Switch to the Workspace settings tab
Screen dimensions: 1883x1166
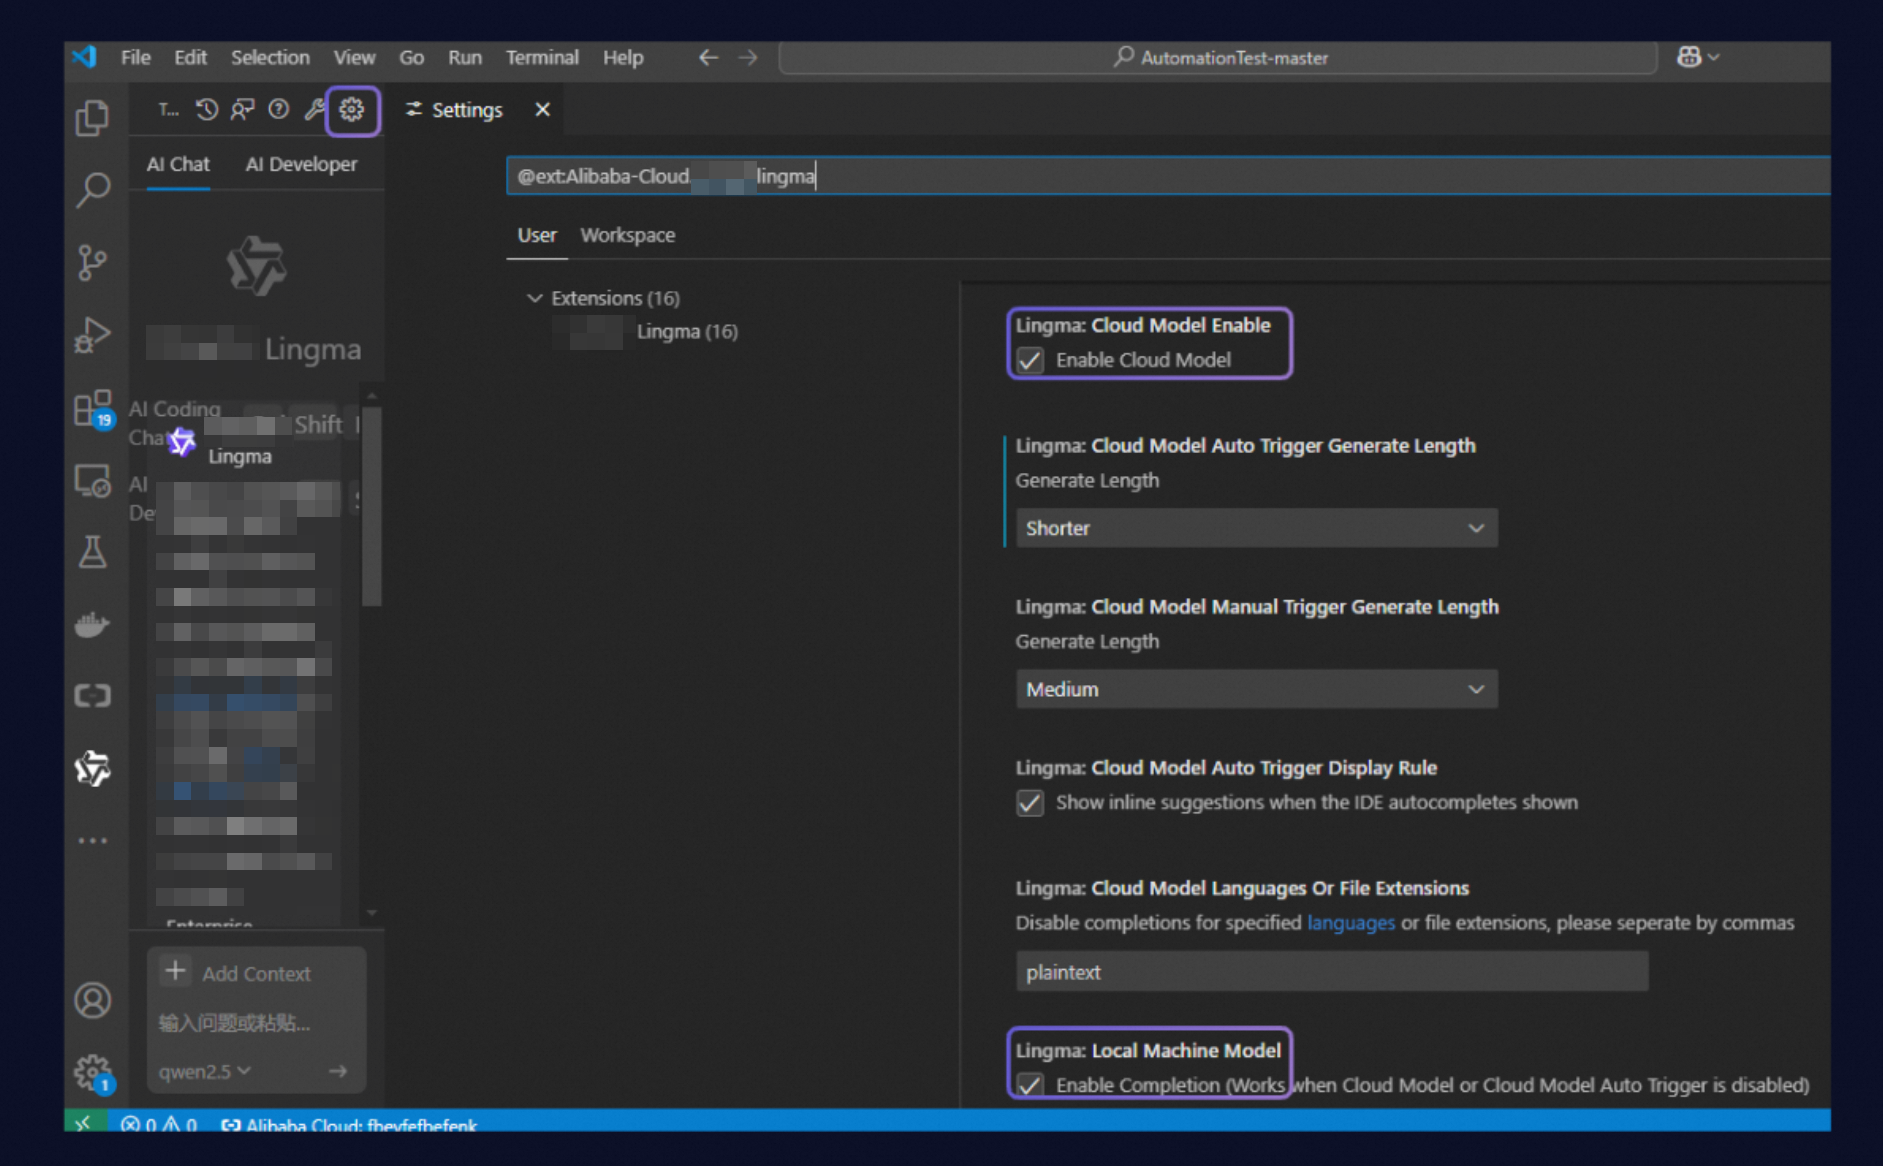pyautogui.click(x=627, y=235)
